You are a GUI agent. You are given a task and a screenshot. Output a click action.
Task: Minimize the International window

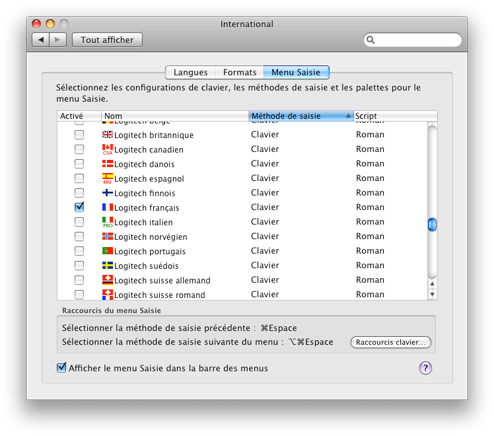[50, 24]
